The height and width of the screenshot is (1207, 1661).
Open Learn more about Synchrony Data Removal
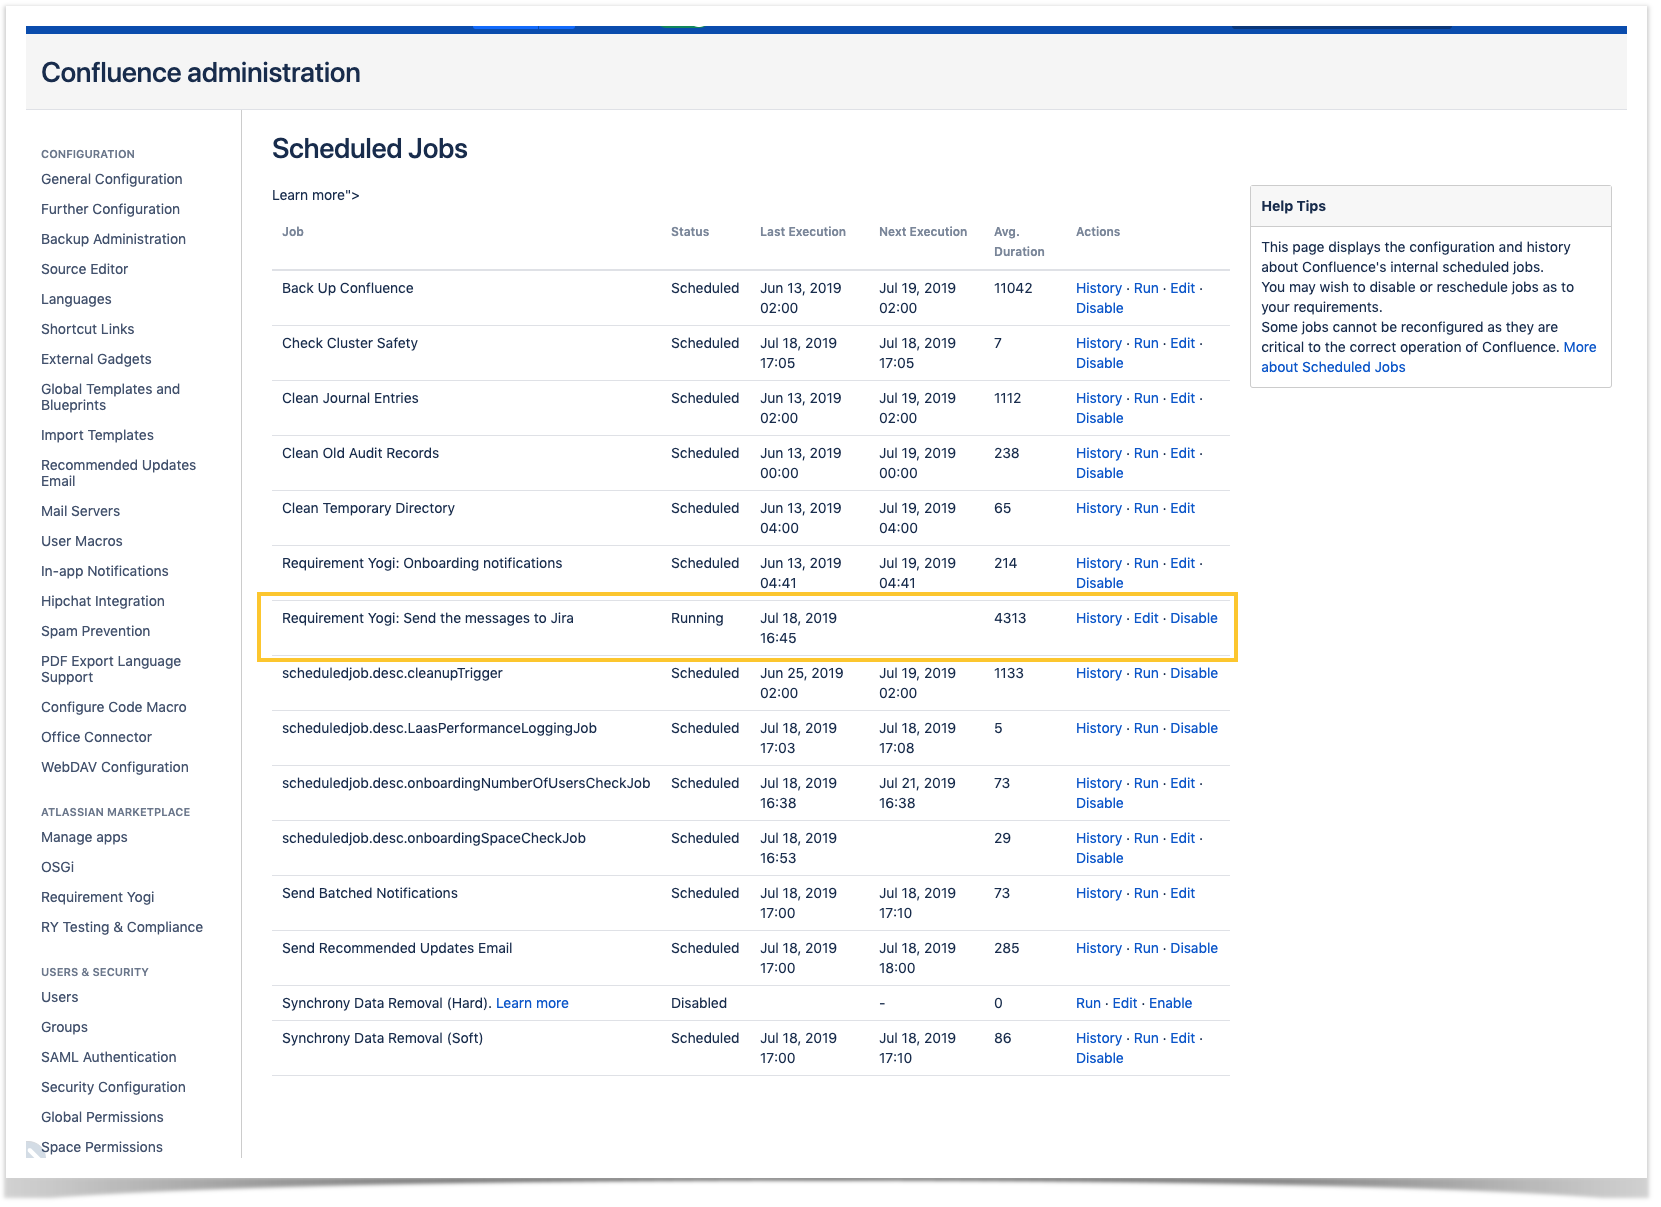click(x=533, y=1003)
